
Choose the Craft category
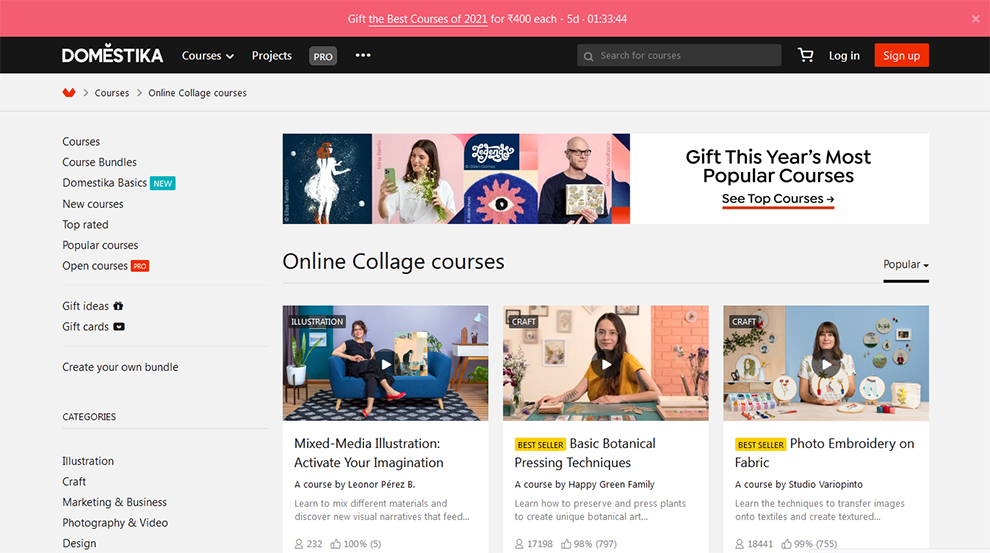(x=74, y=482)
